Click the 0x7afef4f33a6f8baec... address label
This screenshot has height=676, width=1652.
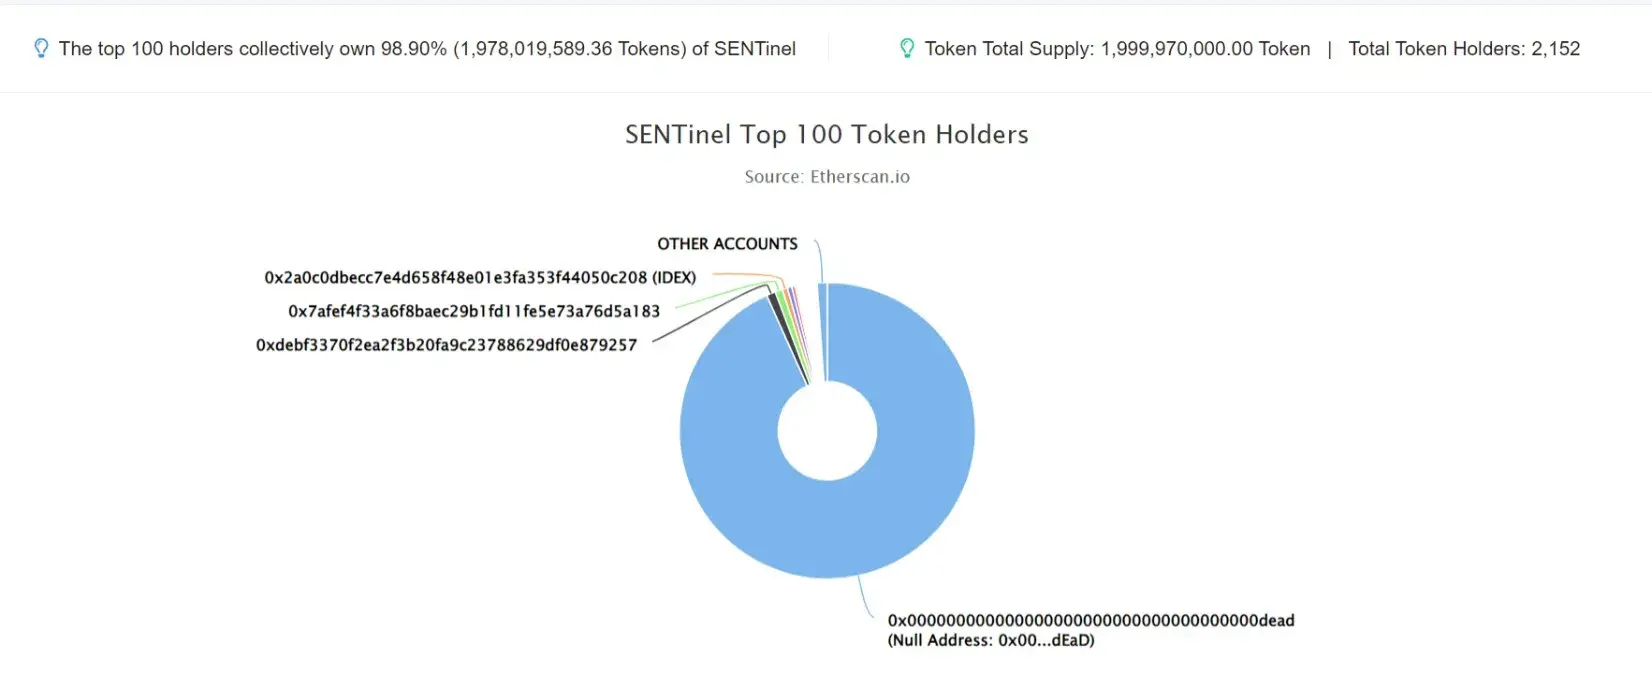click(x=474, y=311)
